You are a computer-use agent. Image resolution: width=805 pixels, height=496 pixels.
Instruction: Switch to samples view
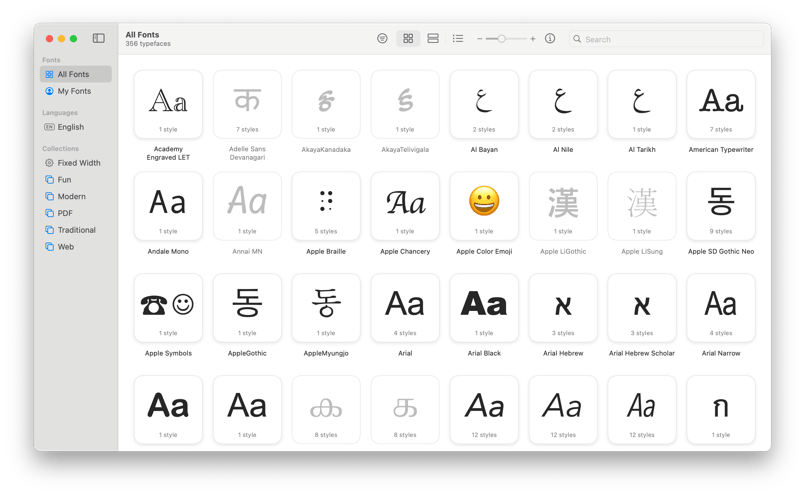pos(433,39)
